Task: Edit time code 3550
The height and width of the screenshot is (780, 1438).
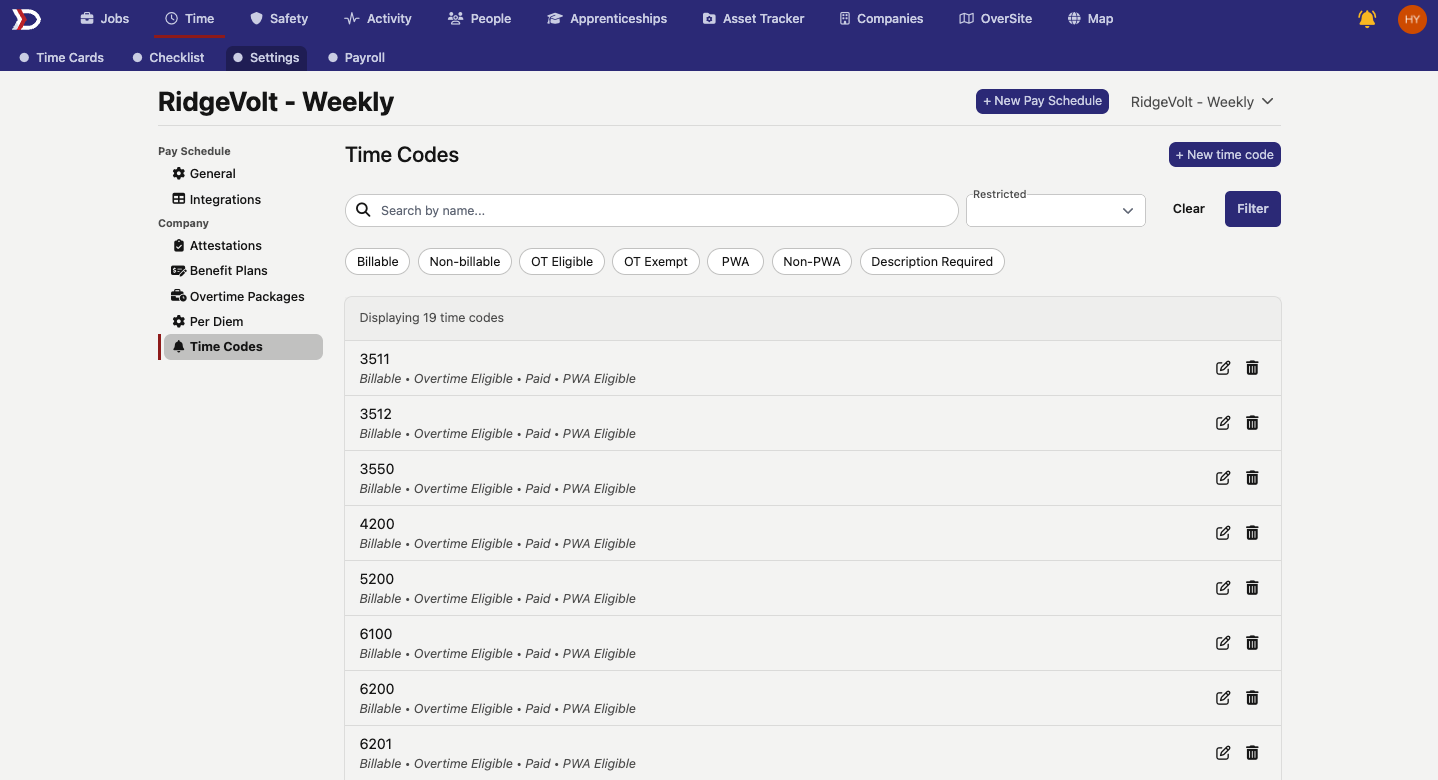Action: click(1223, 478)
